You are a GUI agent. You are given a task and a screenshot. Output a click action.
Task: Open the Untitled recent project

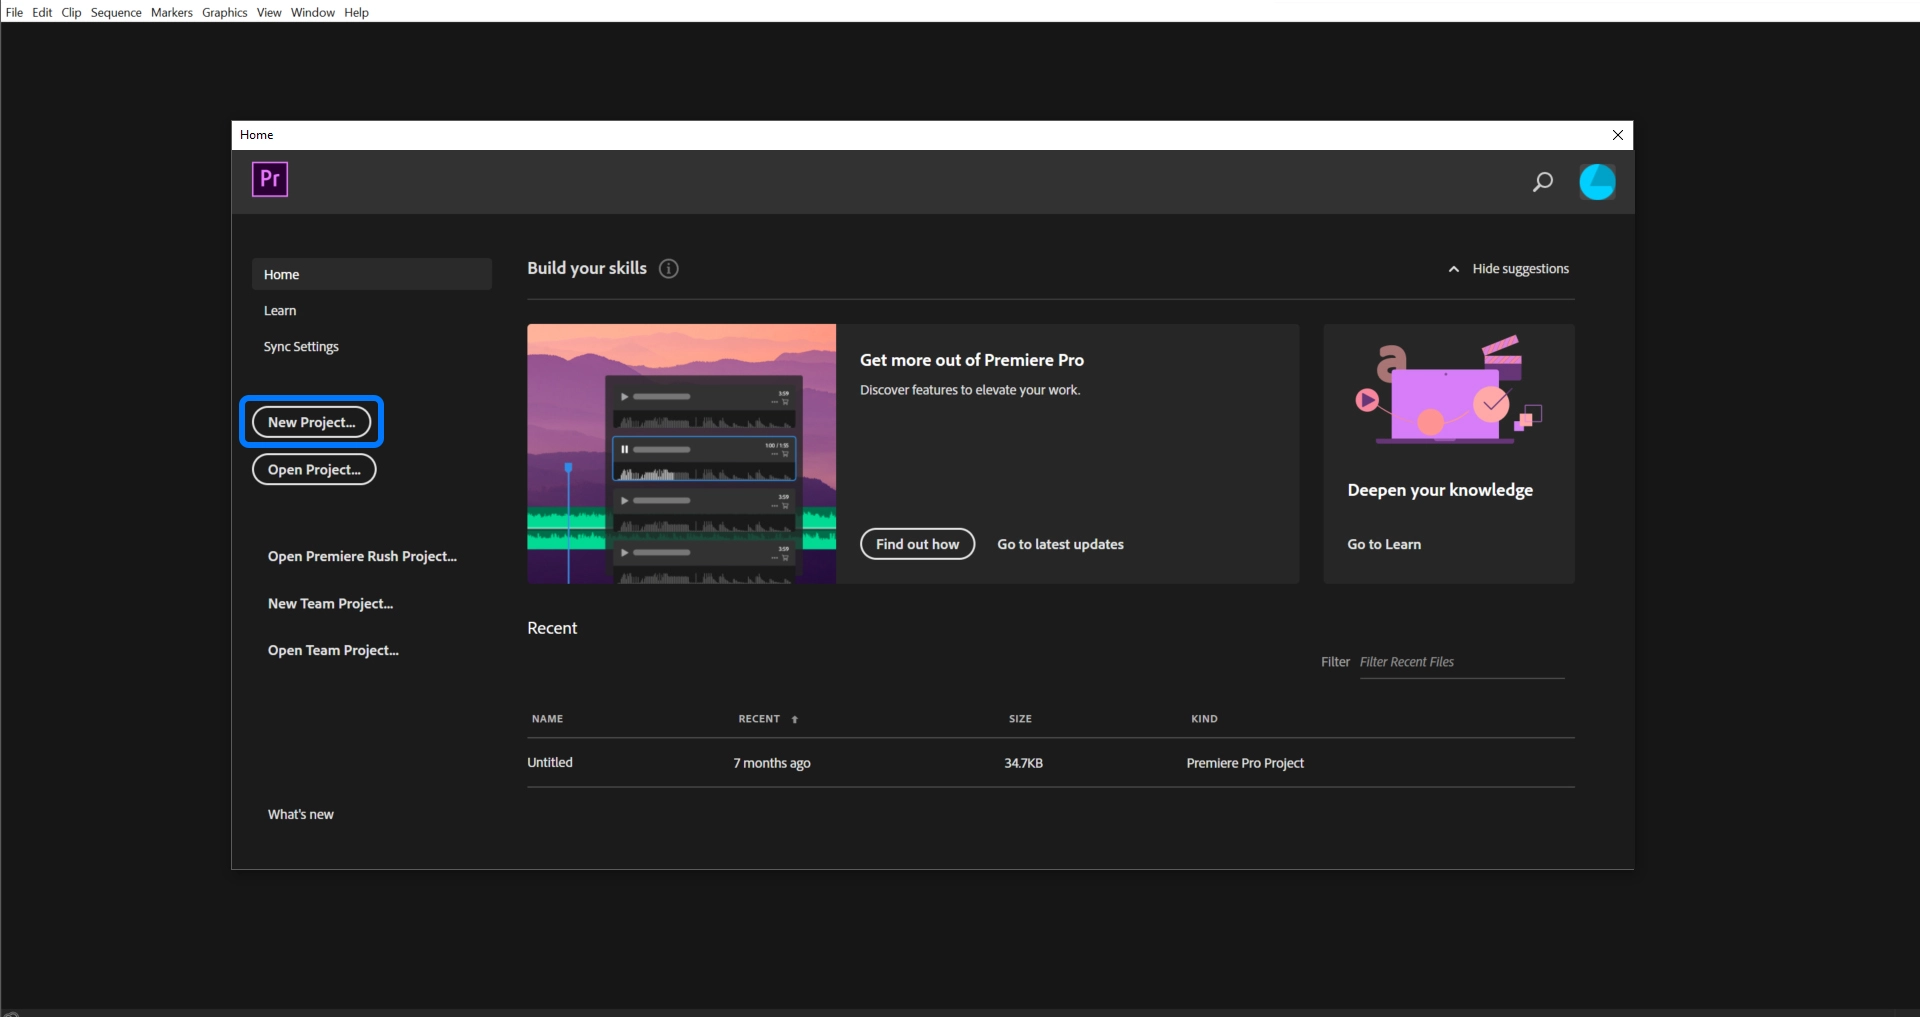pyautogui.click(x=549, y=762)
